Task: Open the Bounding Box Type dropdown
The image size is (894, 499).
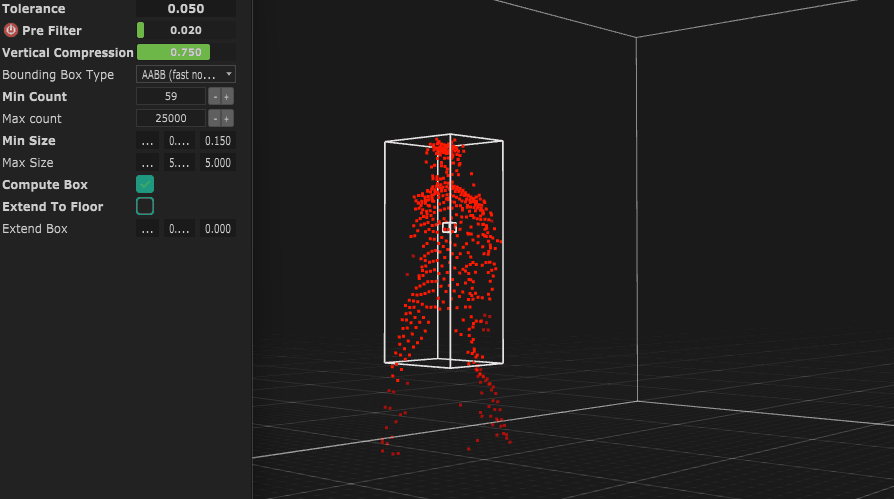Action: [x=186, y=75]
